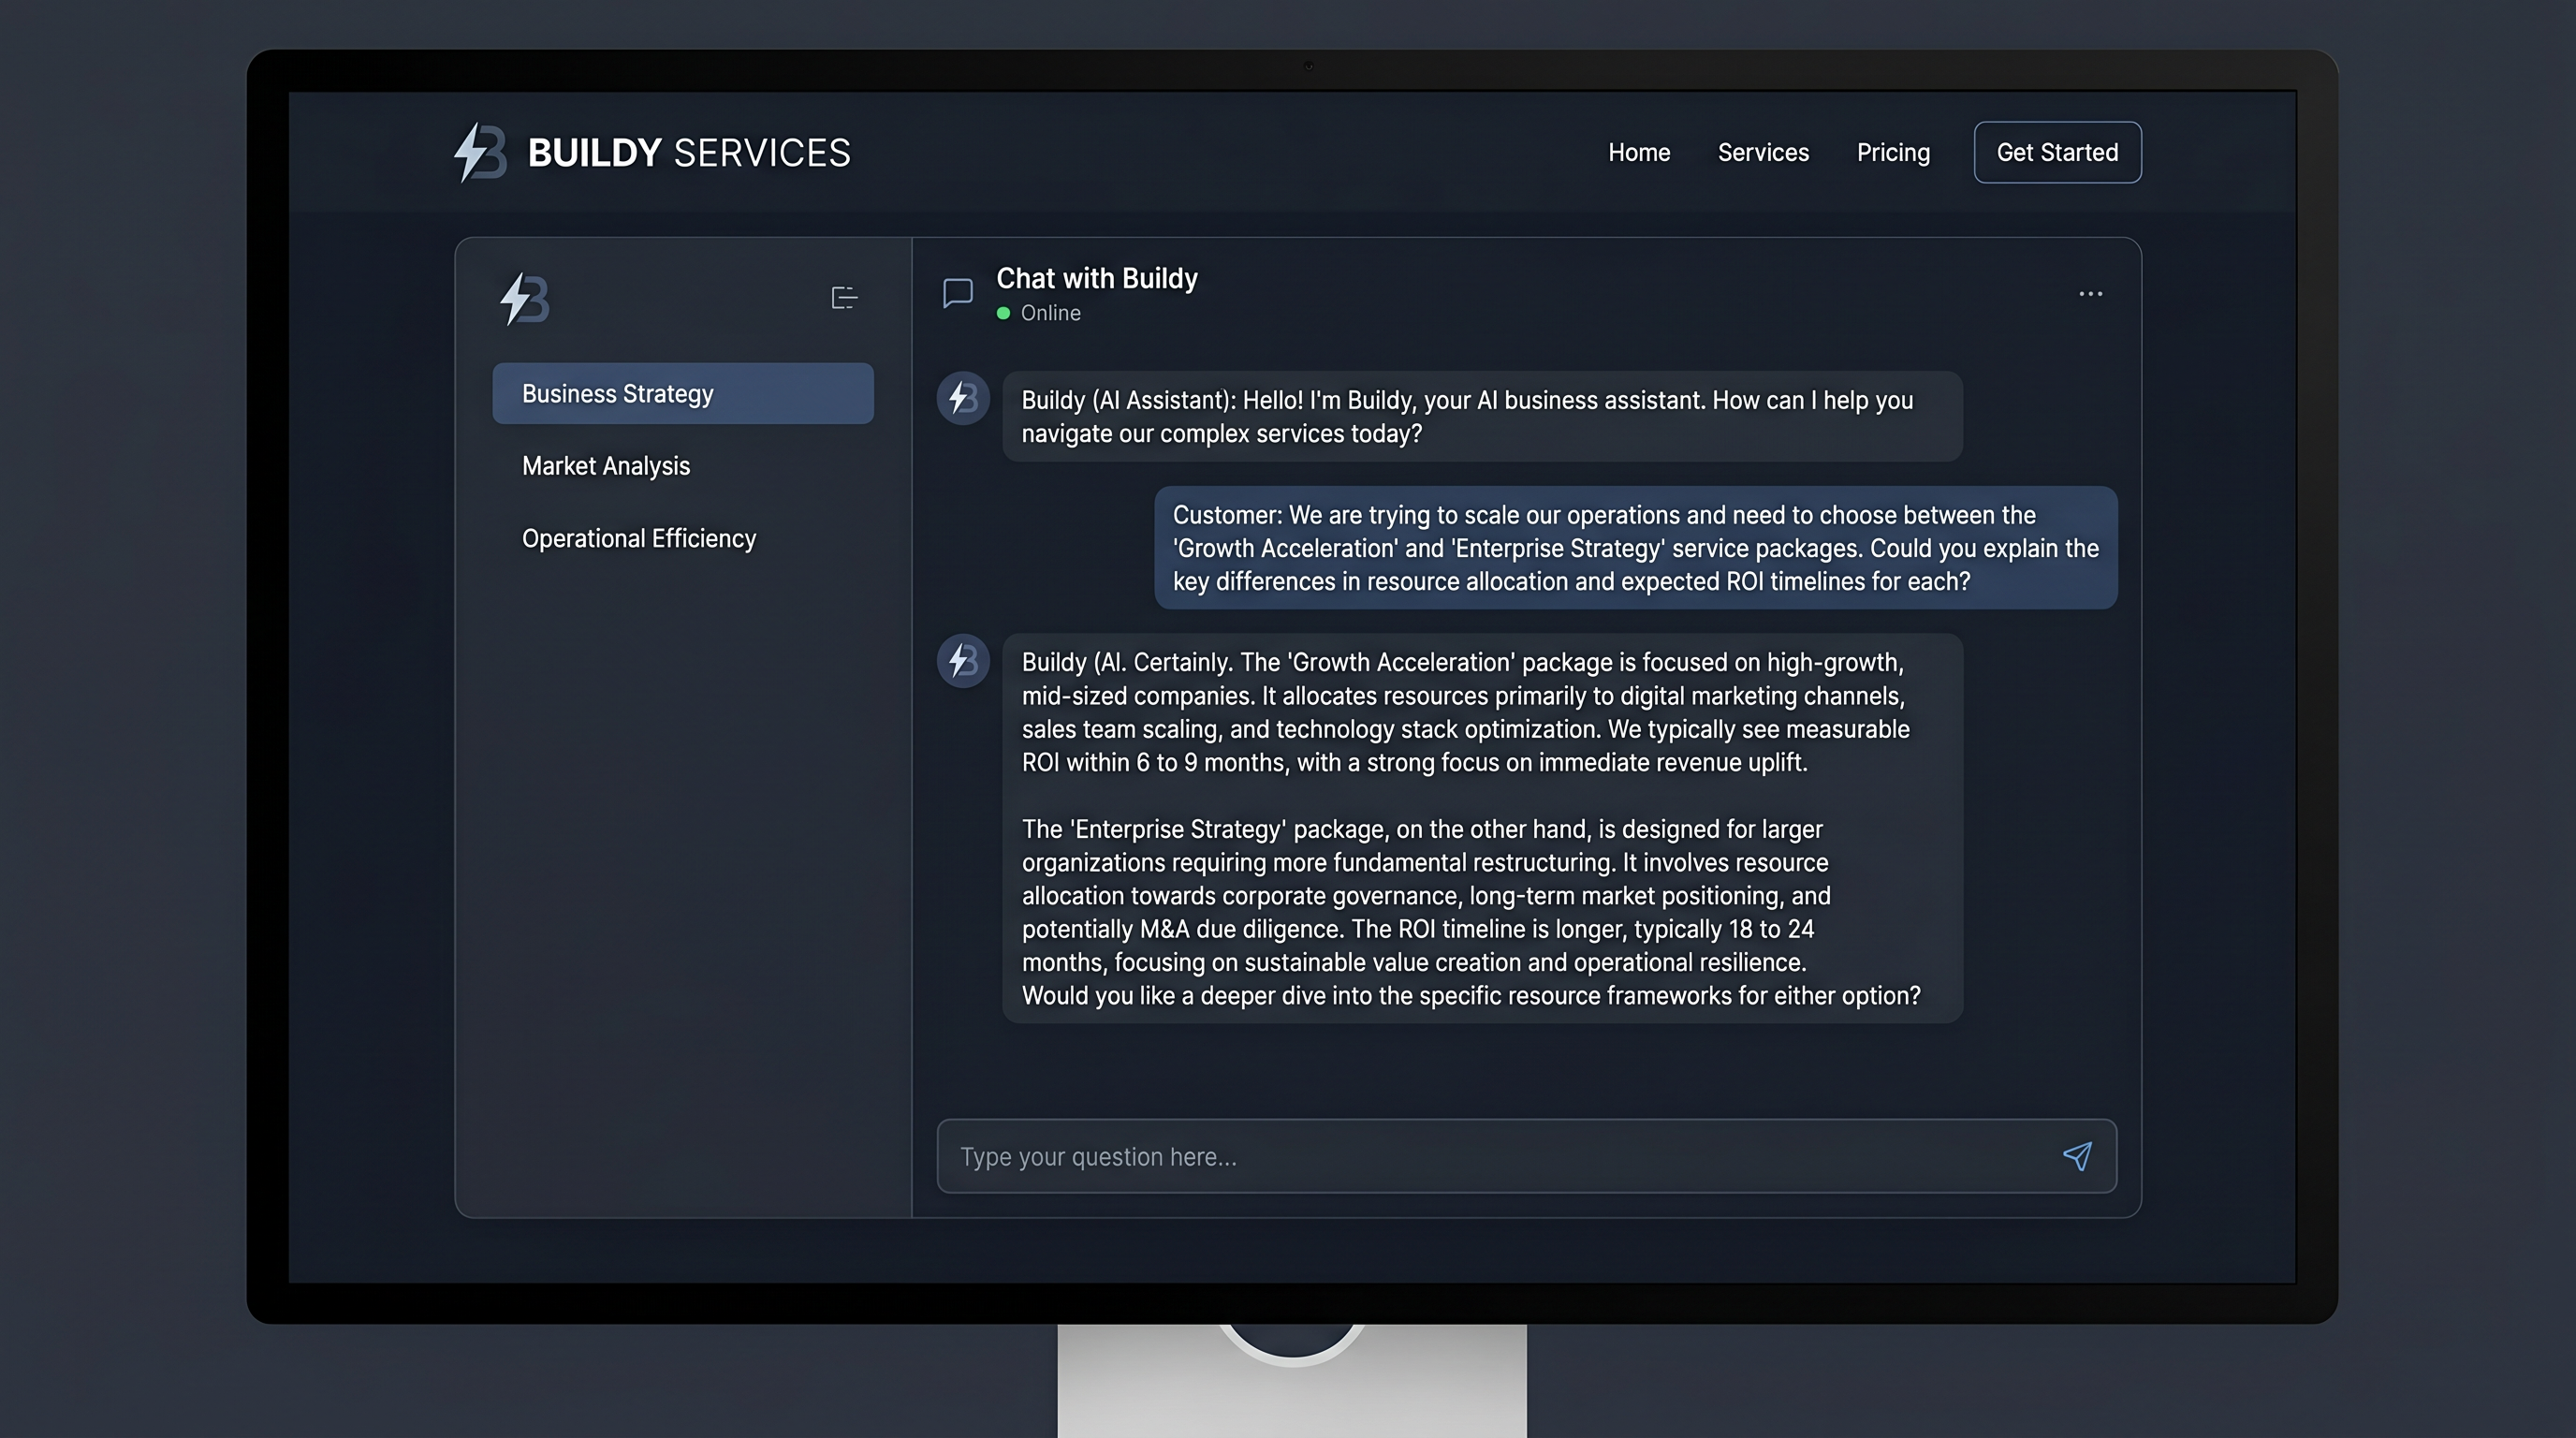This screenshot has width=2576, height=1438.
Task: Click the Buildy Services lightning logo in header
Action: point(480,153)
